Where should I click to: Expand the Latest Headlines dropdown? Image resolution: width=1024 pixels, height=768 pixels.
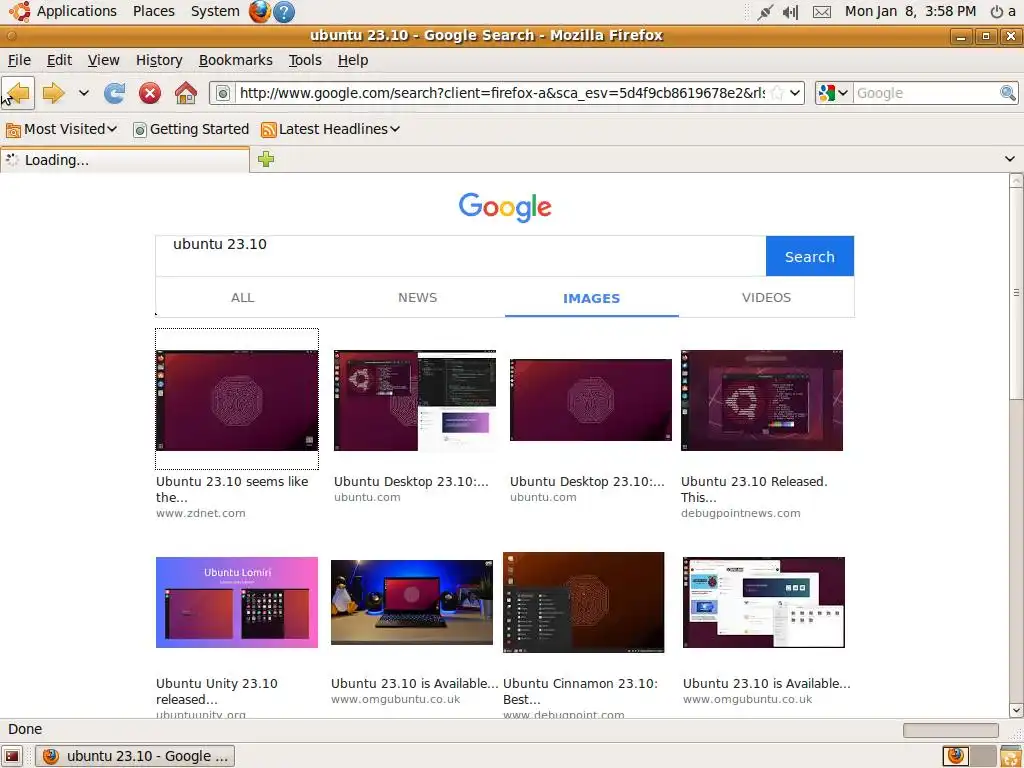[394, 129]
